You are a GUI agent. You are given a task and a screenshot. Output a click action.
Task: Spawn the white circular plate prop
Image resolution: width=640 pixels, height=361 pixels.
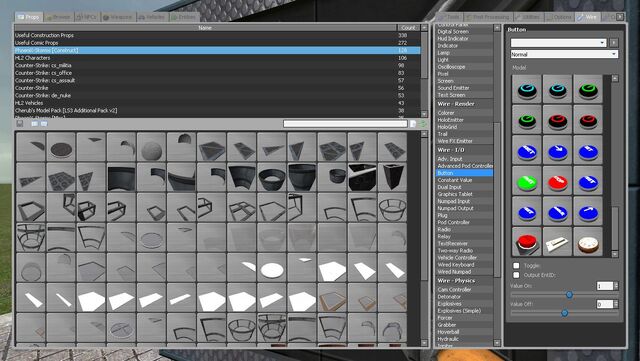[272, 268]
